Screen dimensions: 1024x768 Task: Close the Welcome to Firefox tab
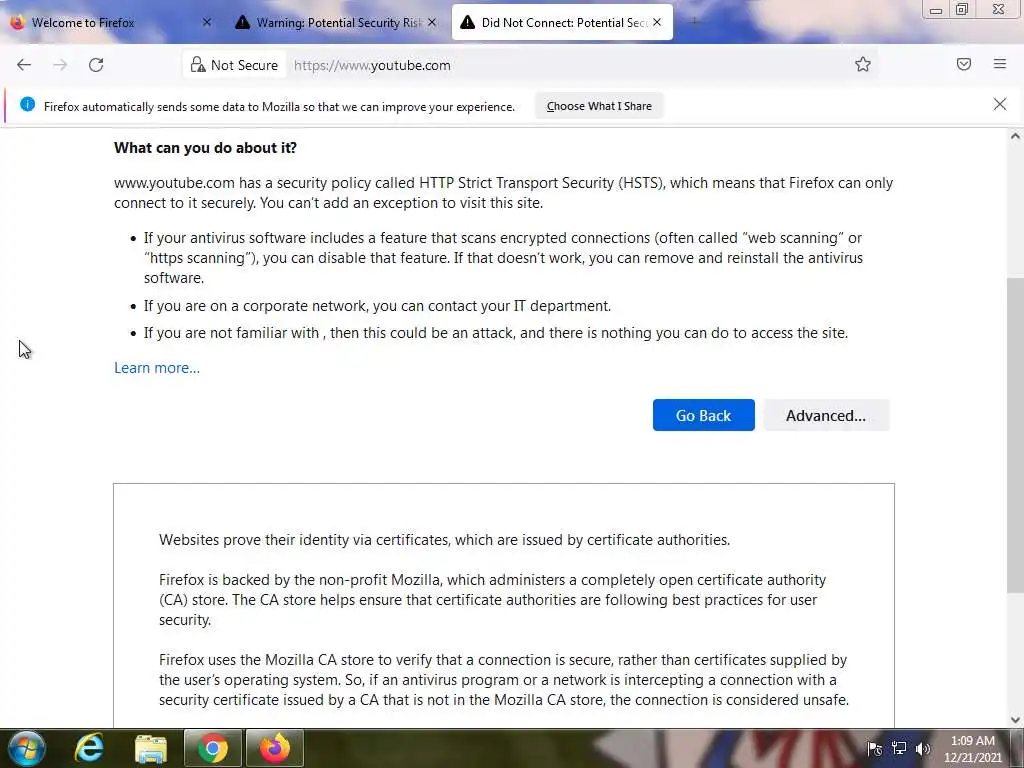click(x=206, y=22)
